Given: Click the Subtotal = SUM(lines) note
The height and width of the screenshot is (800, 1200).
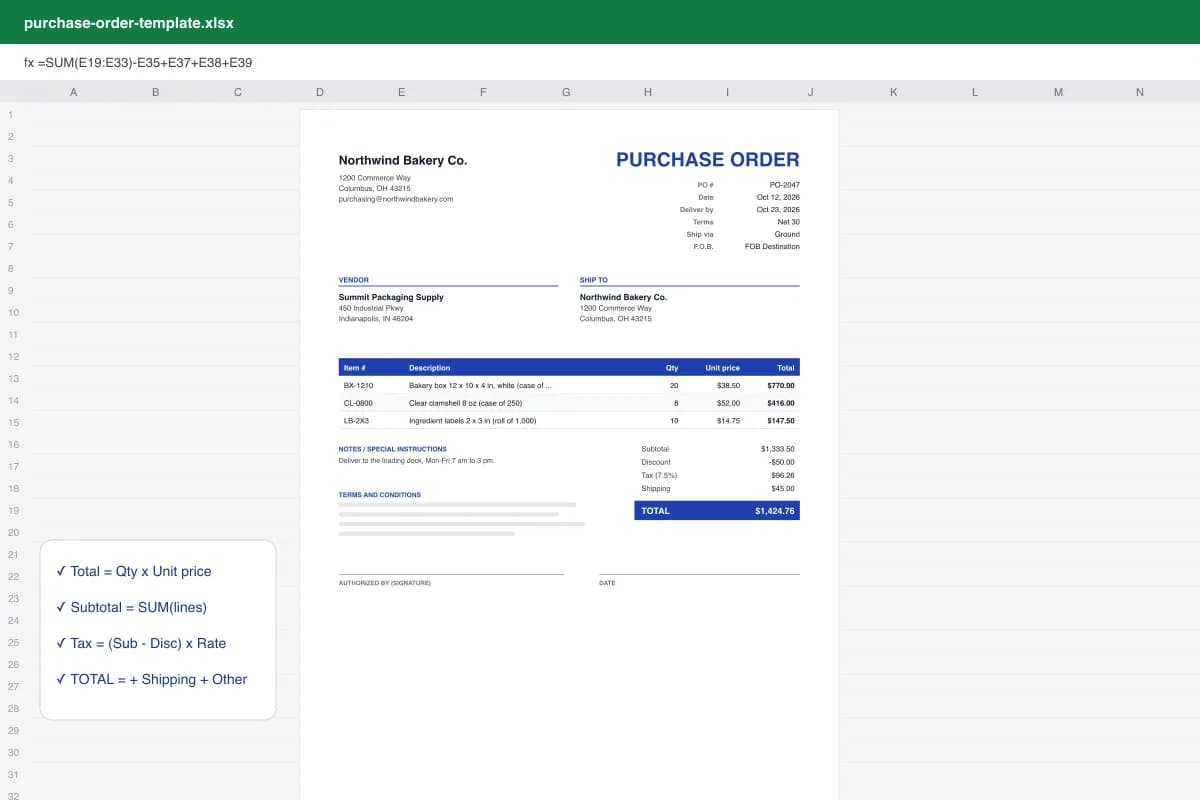Looking at the screenshot, I should click(132, 607).
